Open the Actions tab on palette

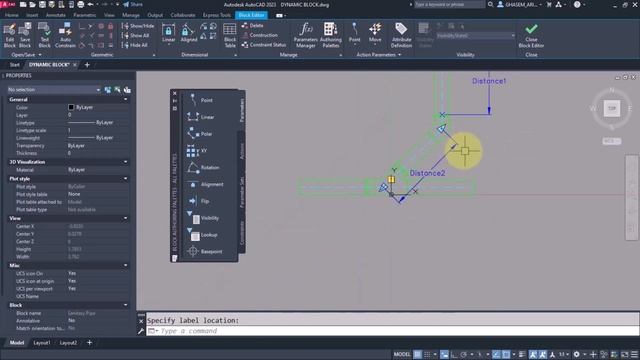[x=242, y=151]
